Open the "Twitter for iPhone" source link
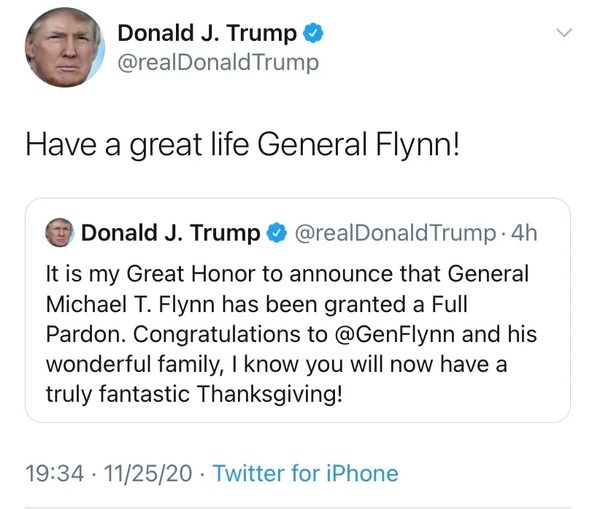This screenshot has width=600, height=509. (x=305, y=473)
